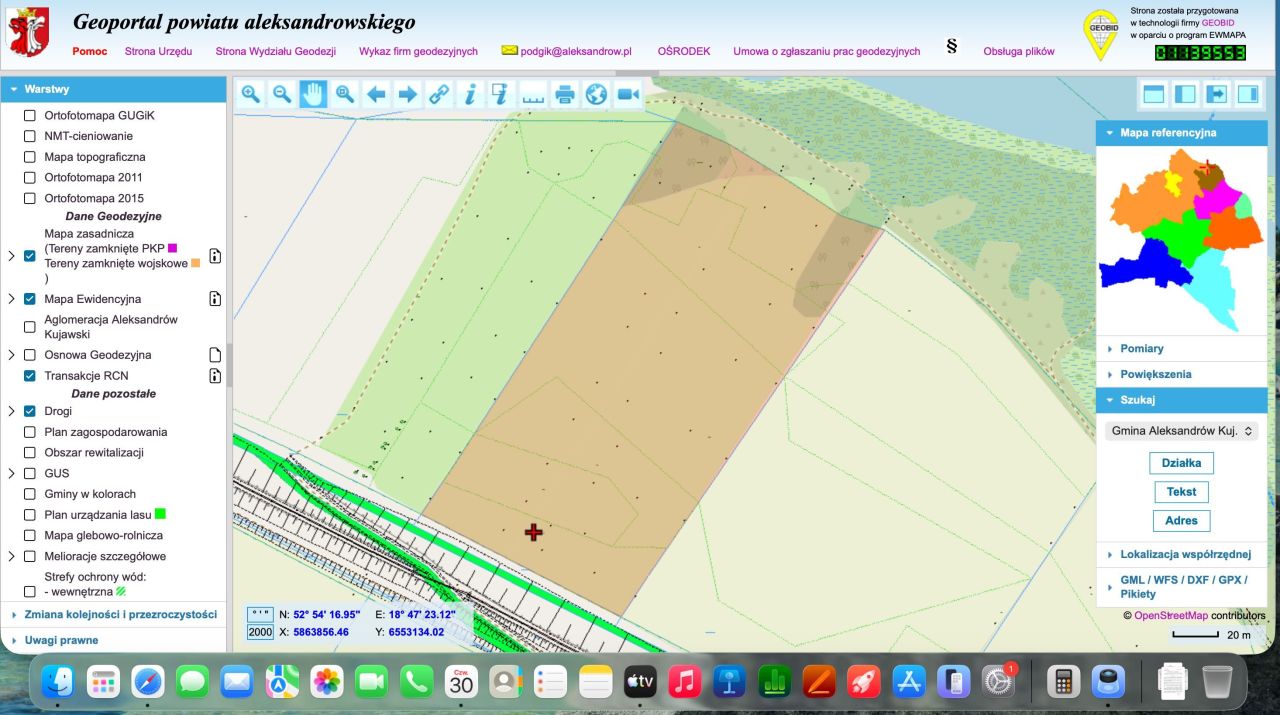Click the Działka search button
1280x715 pixels.
1181,463
